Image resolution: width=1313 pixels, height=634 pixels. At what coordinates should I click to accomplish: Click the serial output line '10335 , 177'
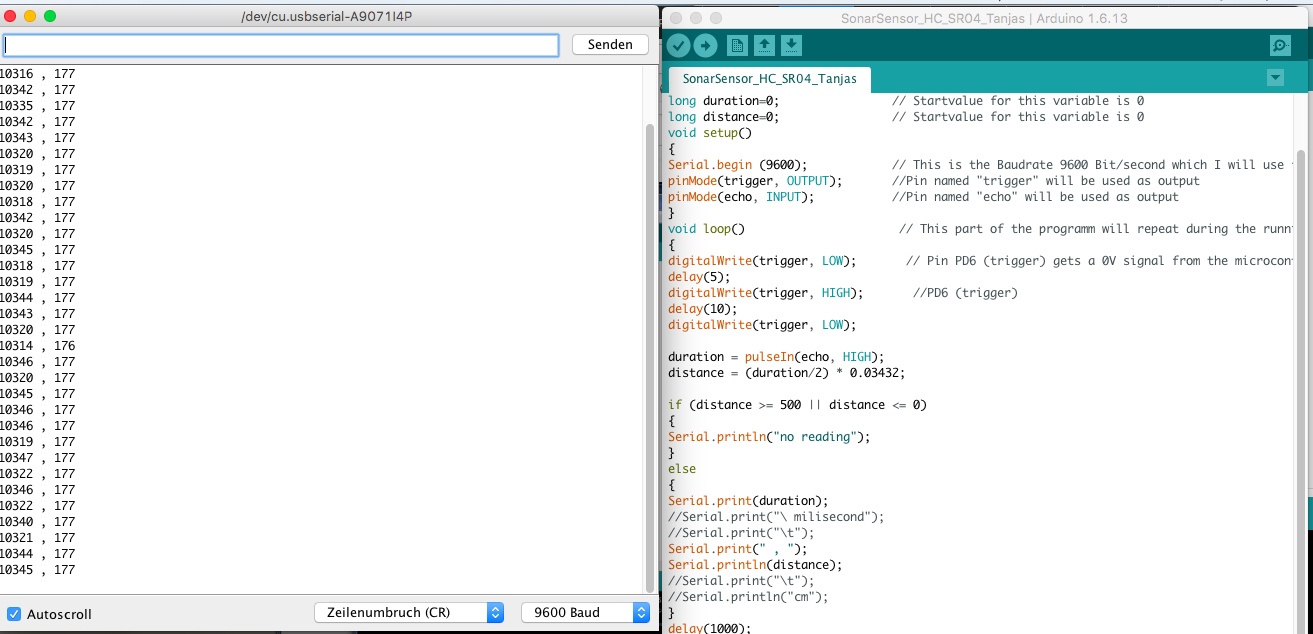[38, 106]
